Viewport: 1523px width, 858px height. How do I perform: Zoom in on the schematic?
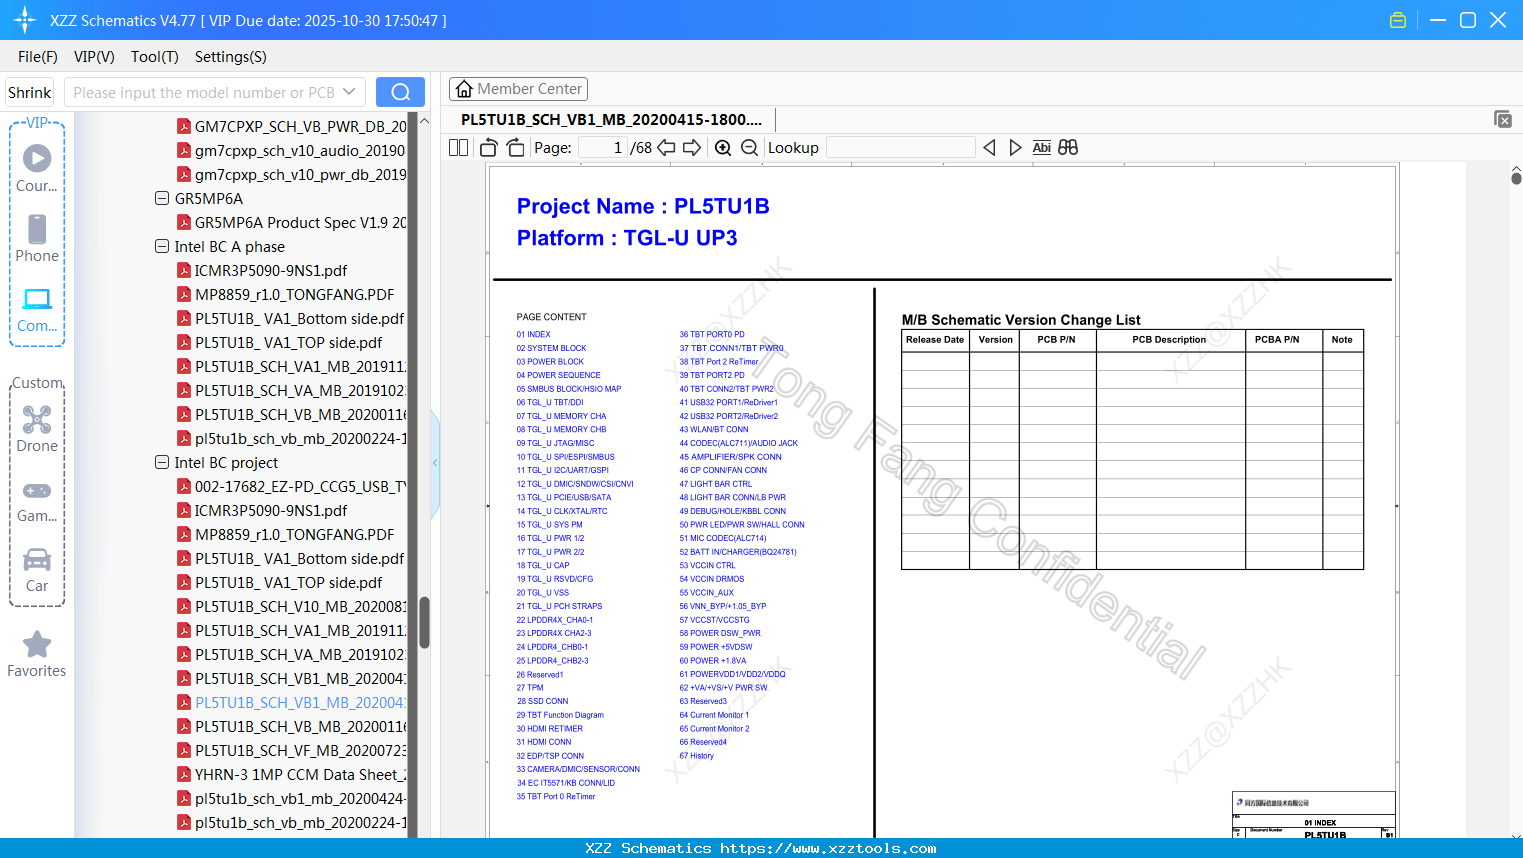[723, 148]
